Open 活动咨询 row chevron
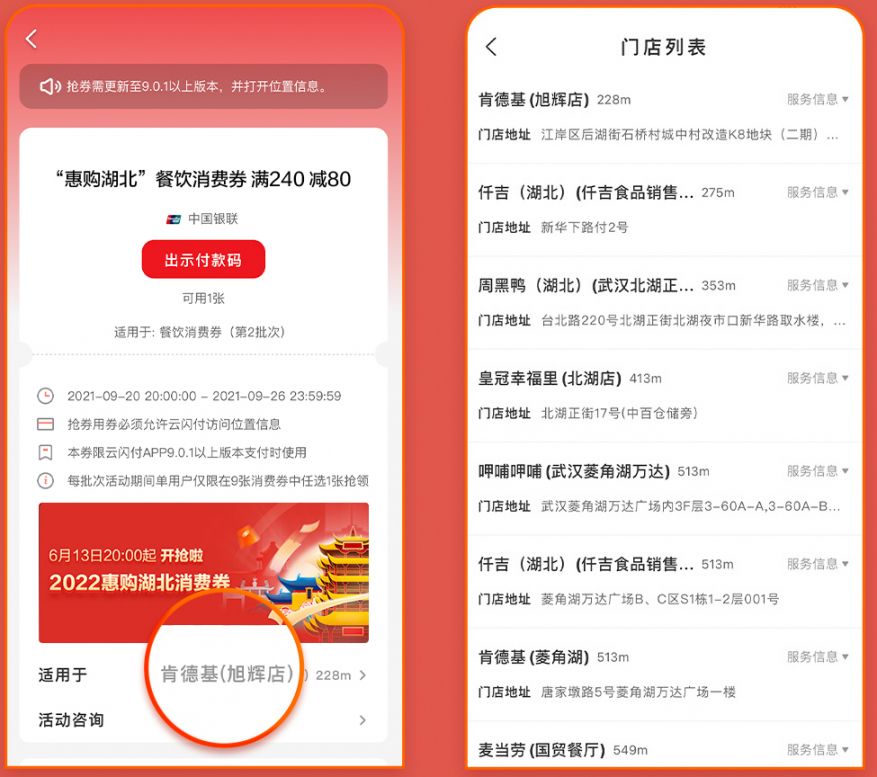The height and width of the screenshot is (777, 877). [362, 720]
